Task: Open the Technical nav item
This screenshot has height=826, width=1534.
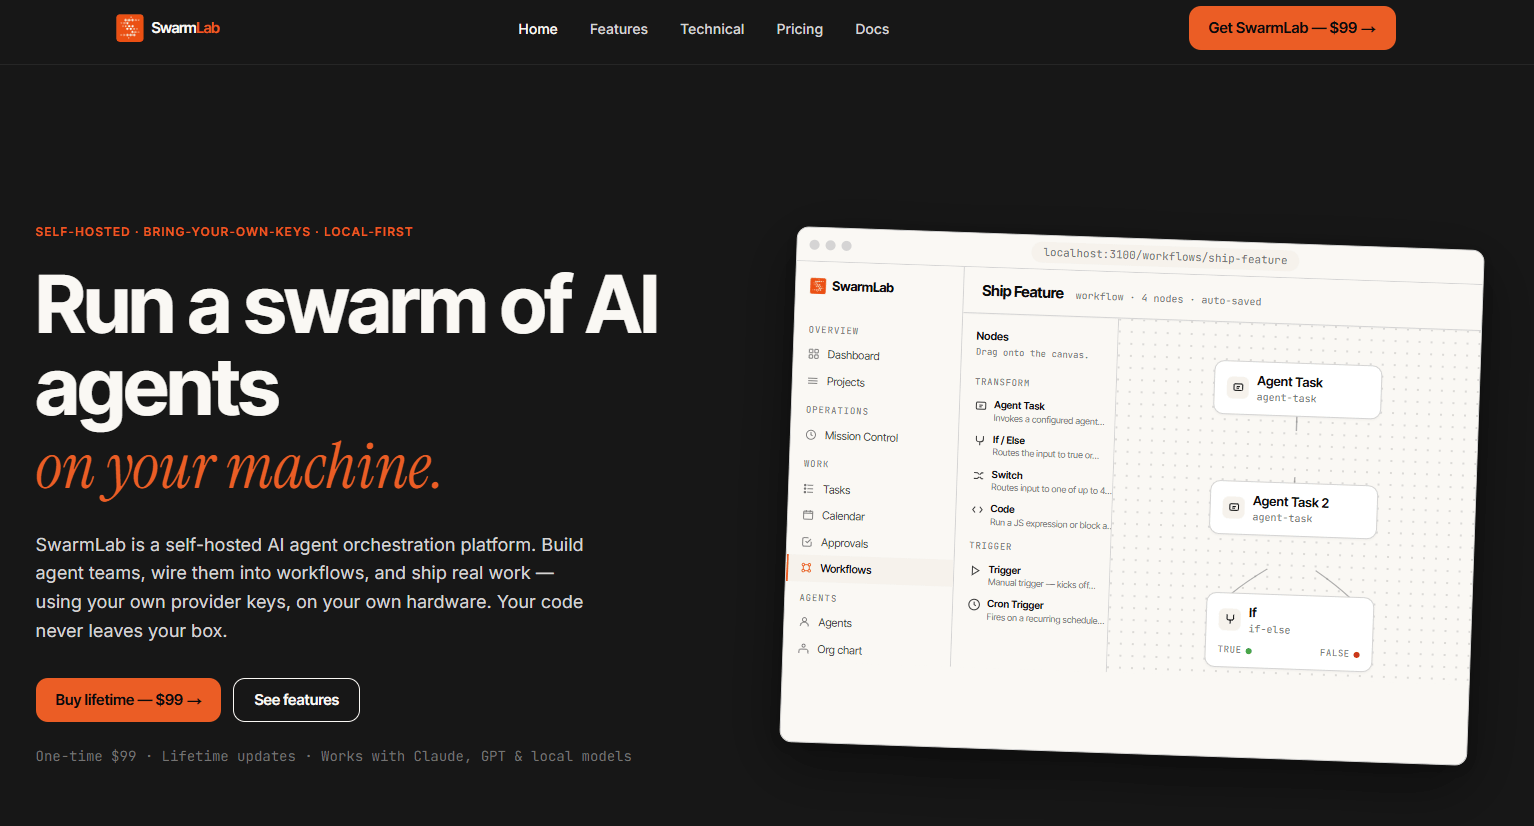Action: click(712, 29)
